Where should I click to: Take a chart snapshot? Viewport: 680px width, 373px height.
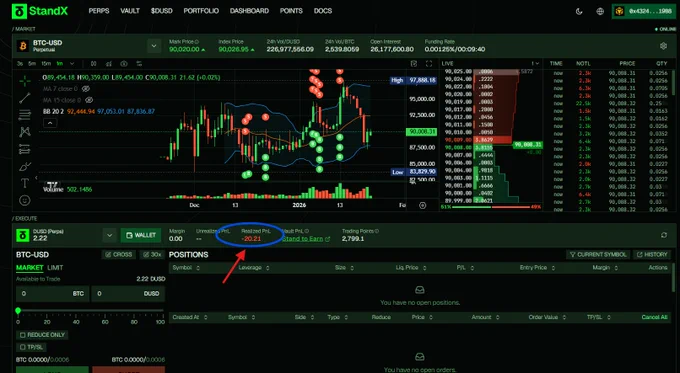coord(414,64)
